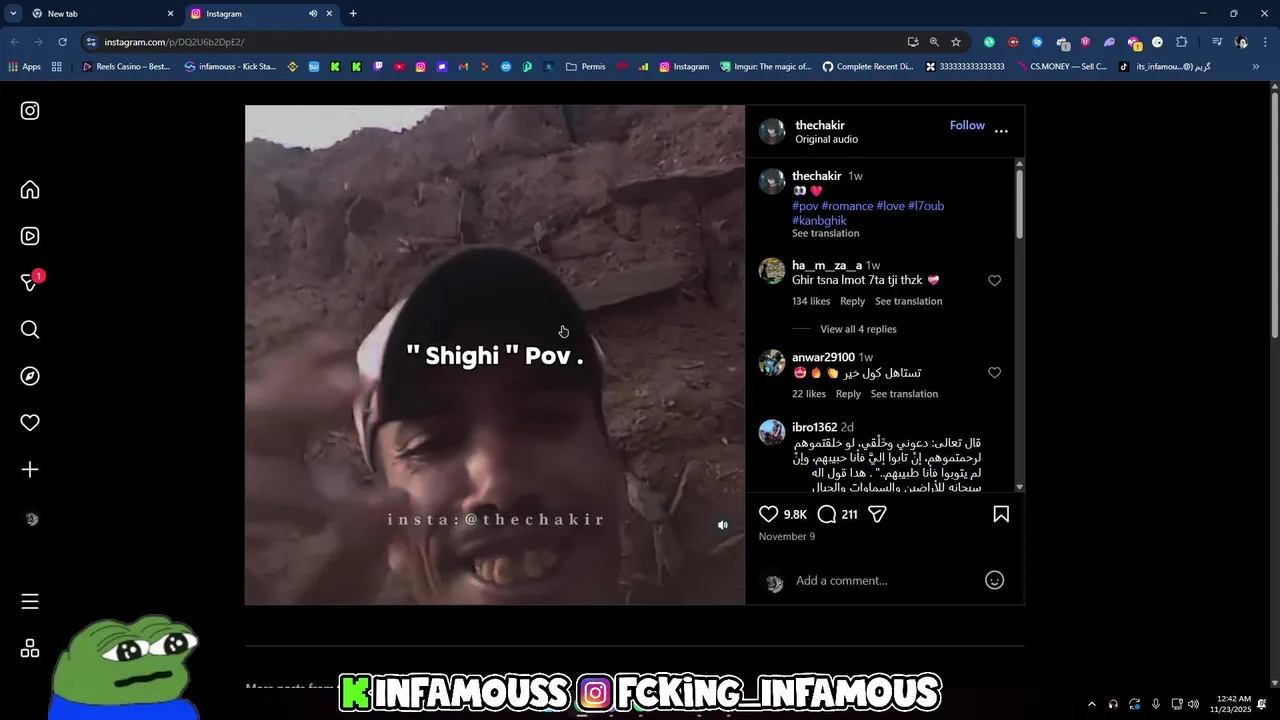The height and width of the screenshot is (720, 1280).
Task: See translation of anwar29100's comment
Action: pyautogui.click(x=904, y=394)
